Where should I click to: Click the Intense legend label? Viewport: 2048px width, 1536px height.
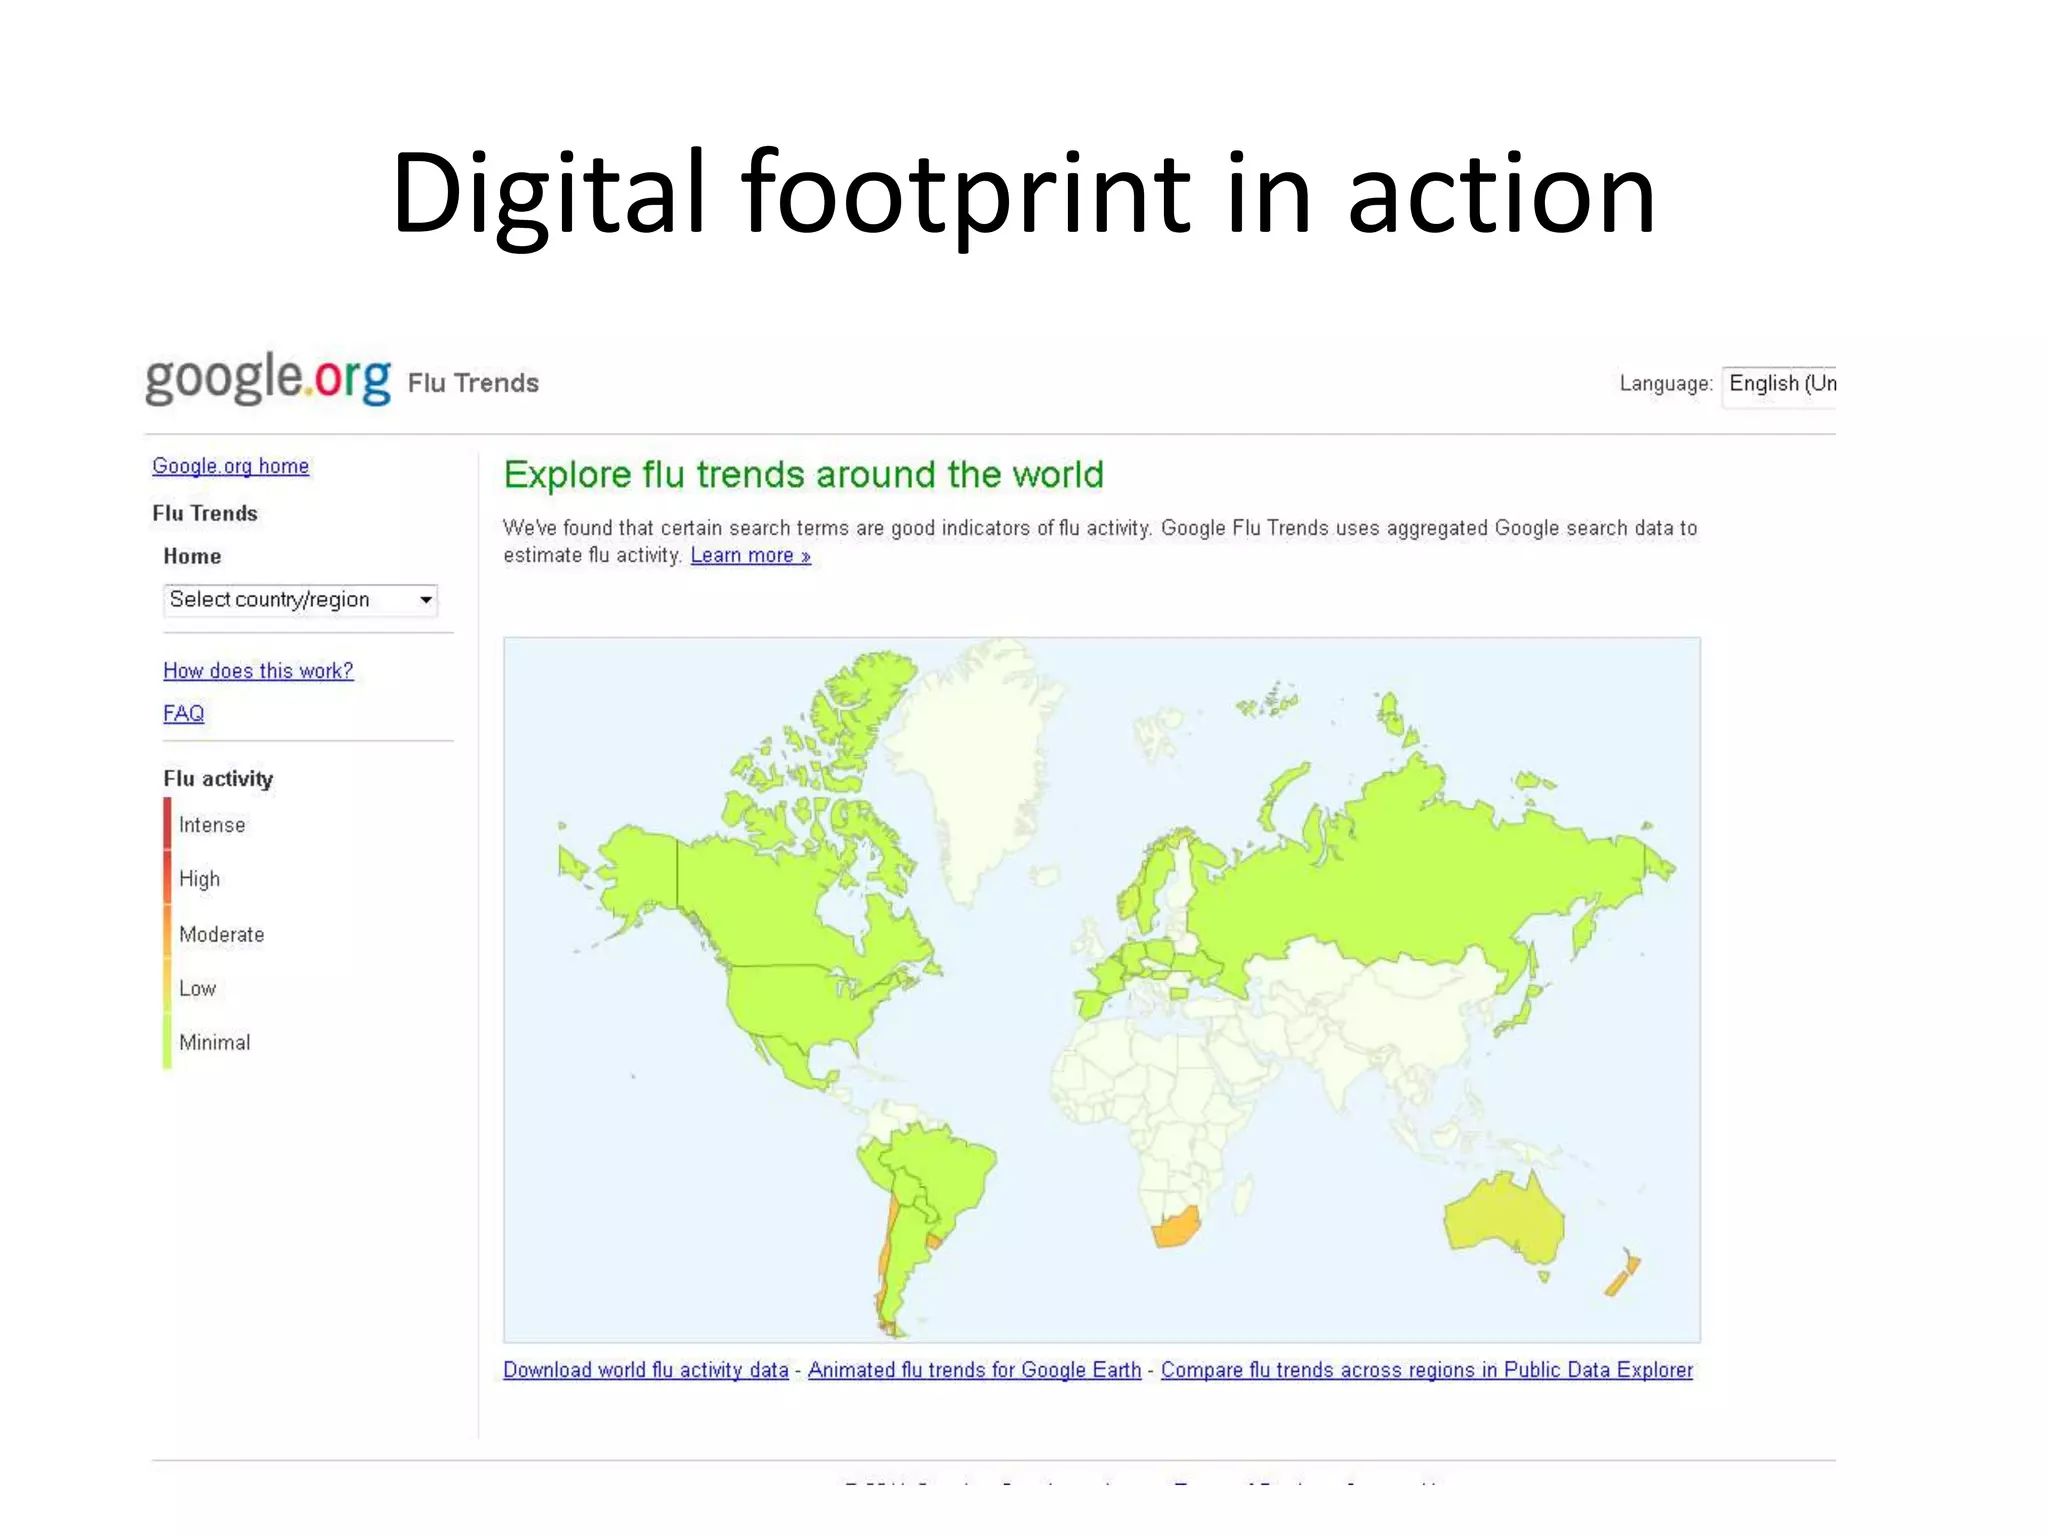[212, 825]
